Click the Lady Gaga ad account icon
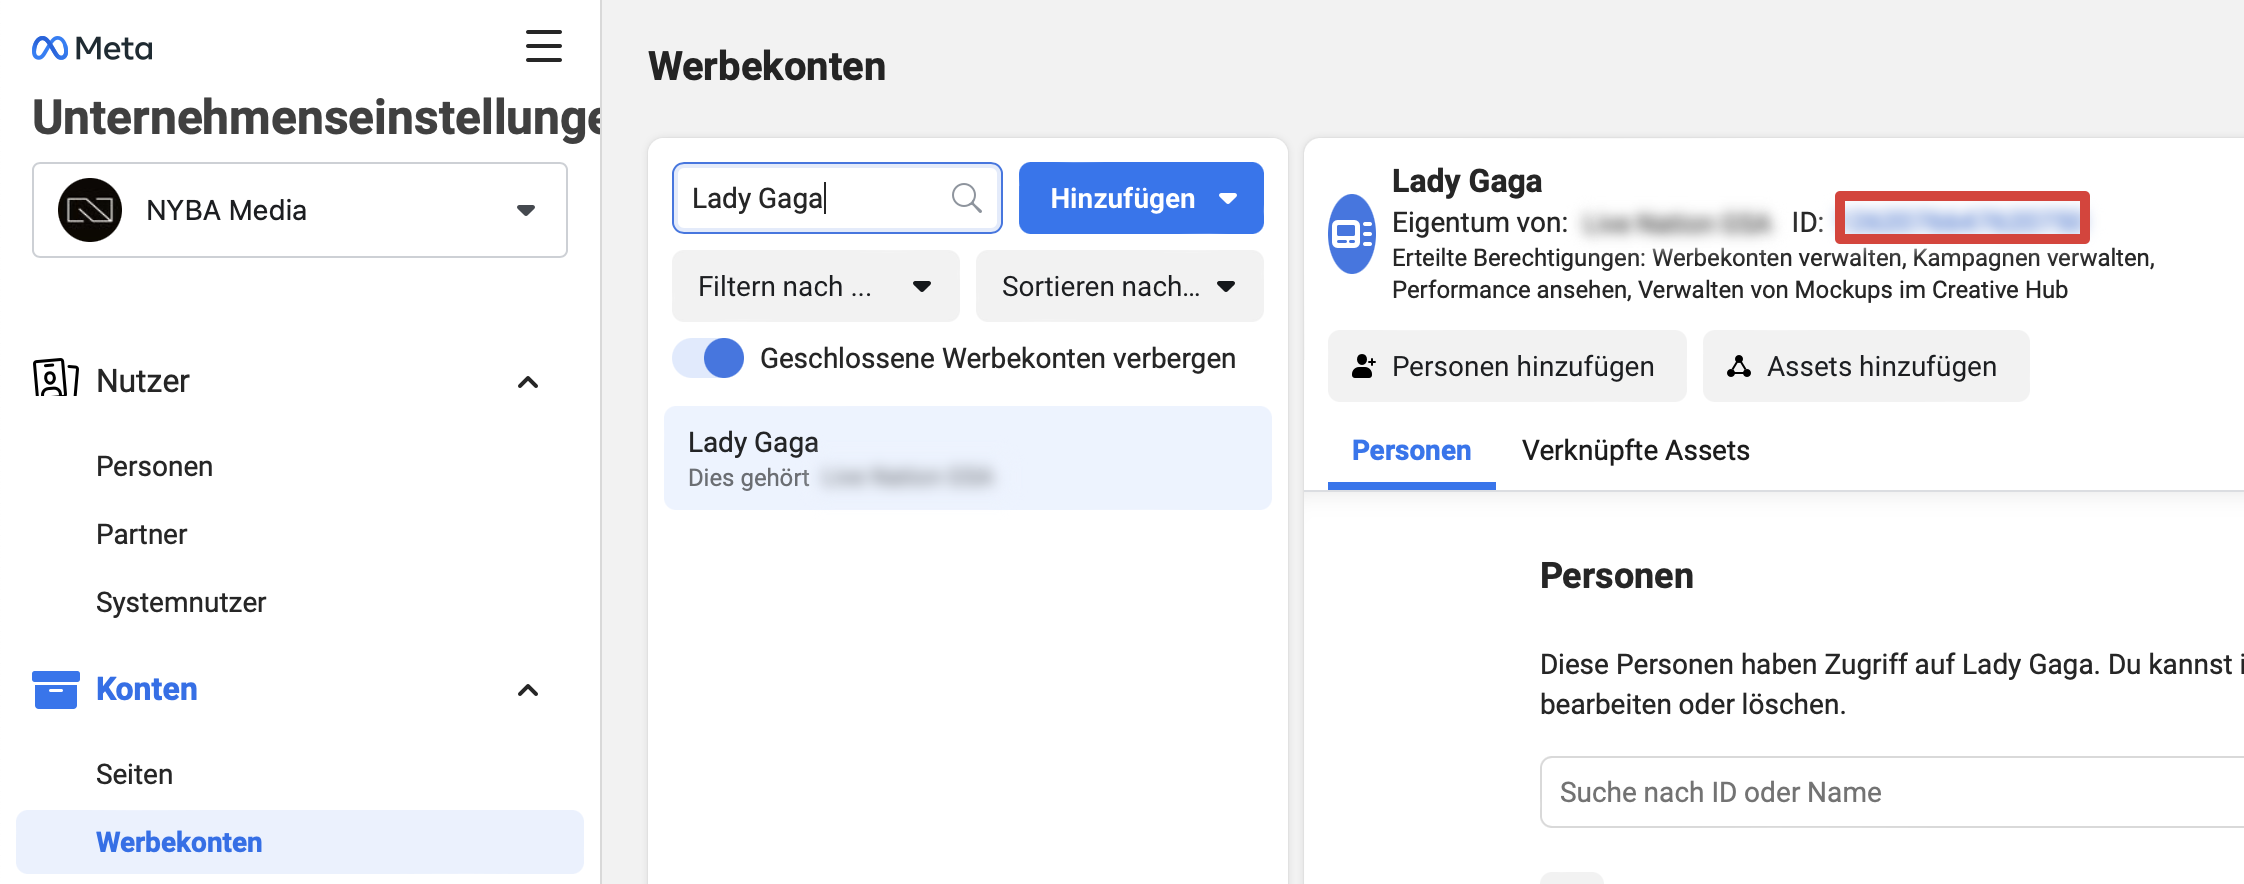Viewport: 2244px width, 884px height. pyautogui.click(x=1352, y=234)
